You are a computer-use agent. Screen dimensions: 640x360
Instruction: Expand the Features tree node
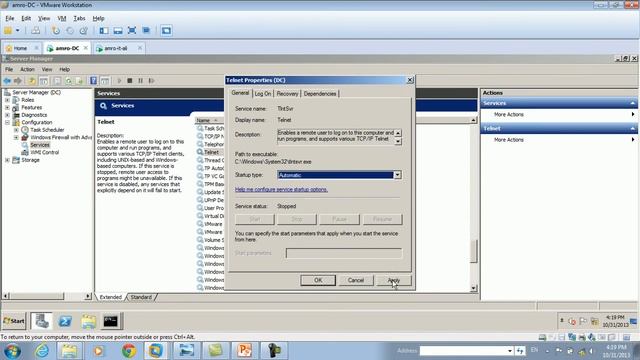pos(7,107)
